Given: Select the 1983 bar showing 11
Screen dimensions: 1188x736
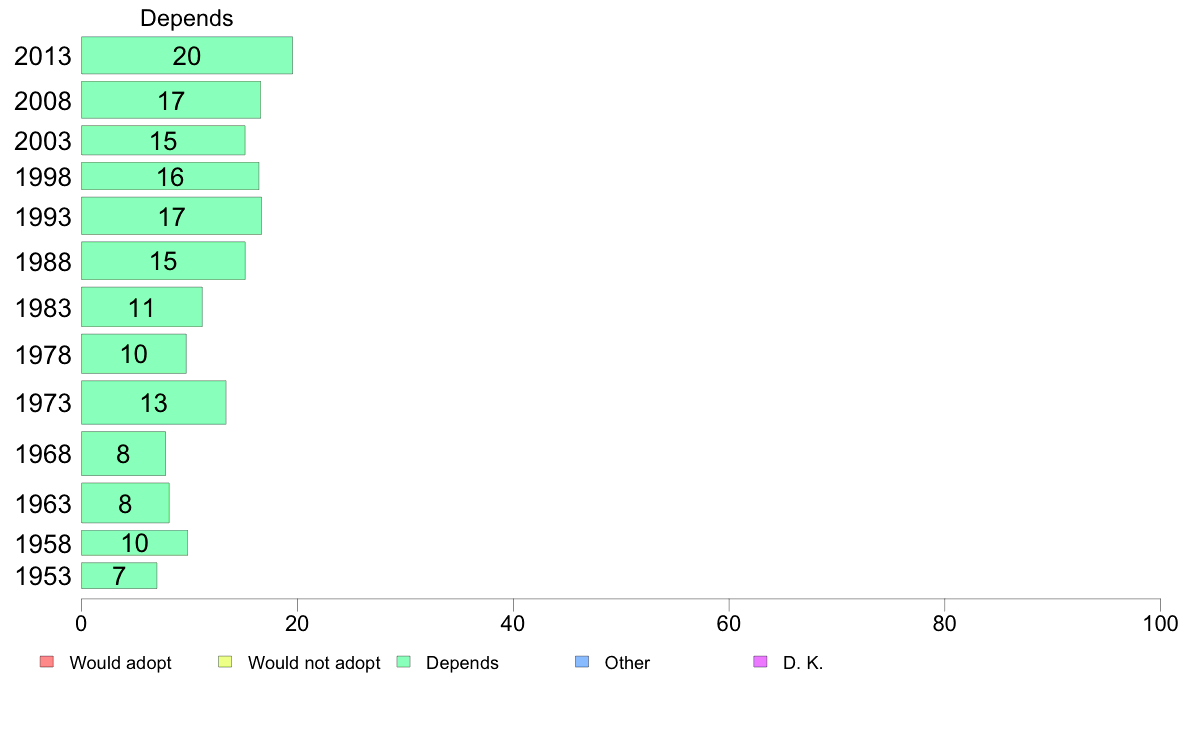Looking at the screenshot, I should click(x=142, y=307).
